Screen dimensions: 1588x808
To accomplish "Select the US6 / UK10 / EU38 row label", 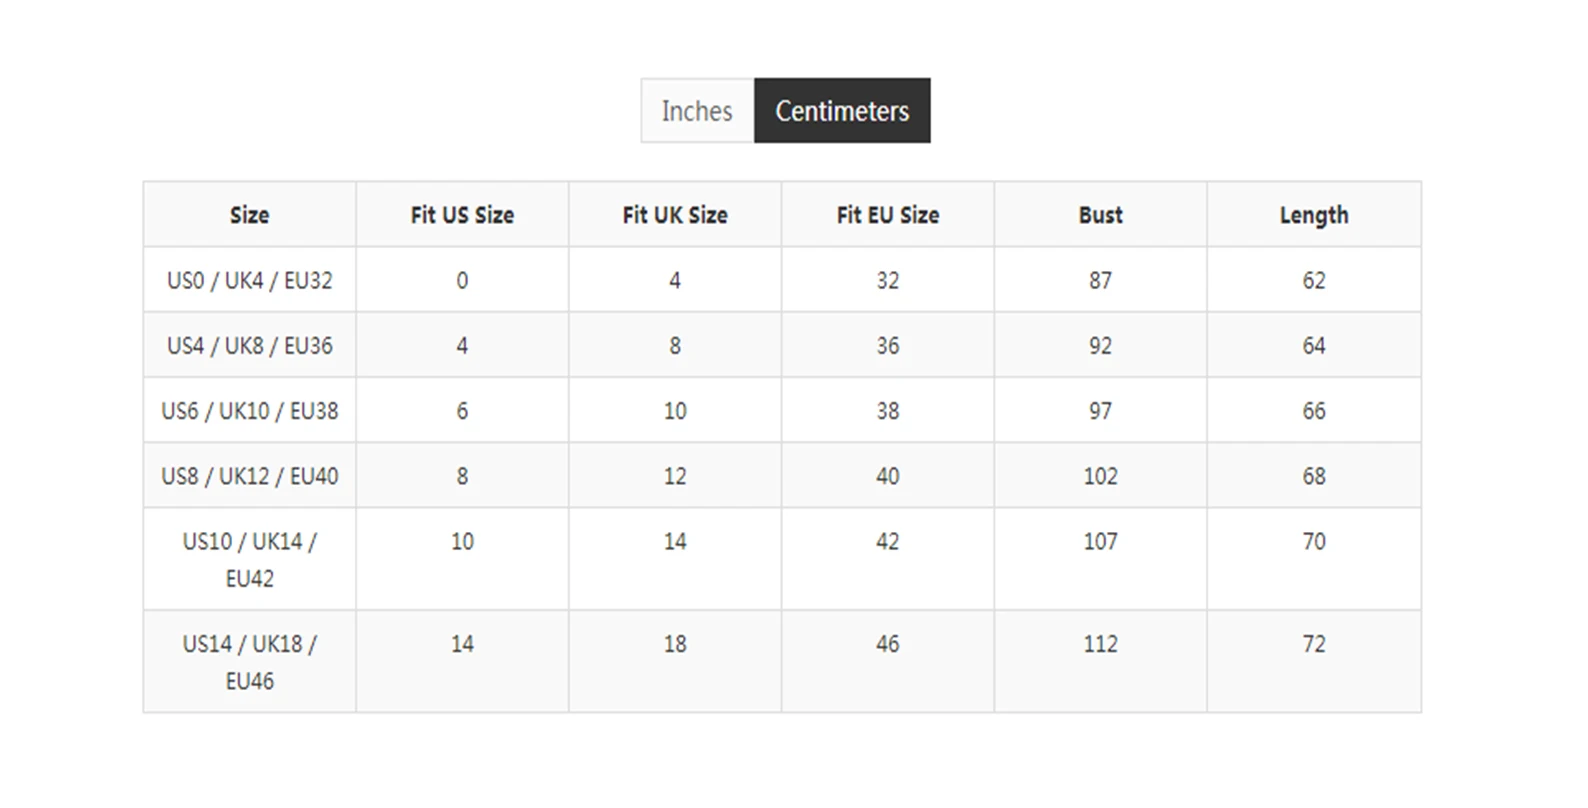I will pos(249,411).
